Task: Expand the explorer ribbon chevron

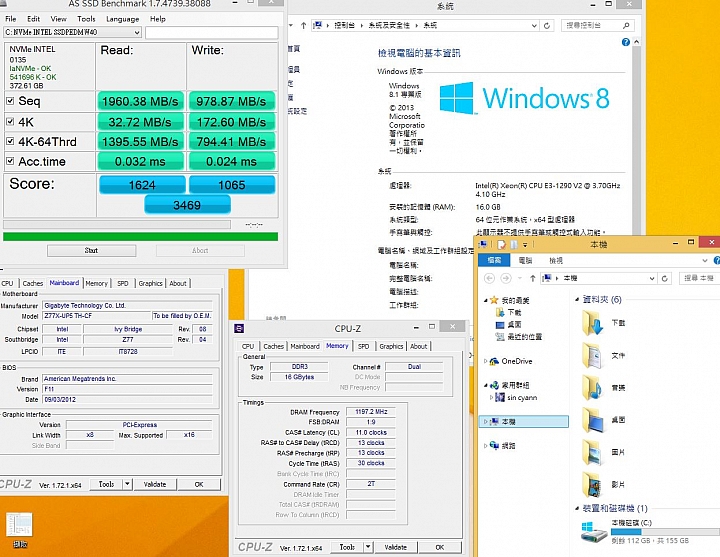Action: [x=705, y=260]
